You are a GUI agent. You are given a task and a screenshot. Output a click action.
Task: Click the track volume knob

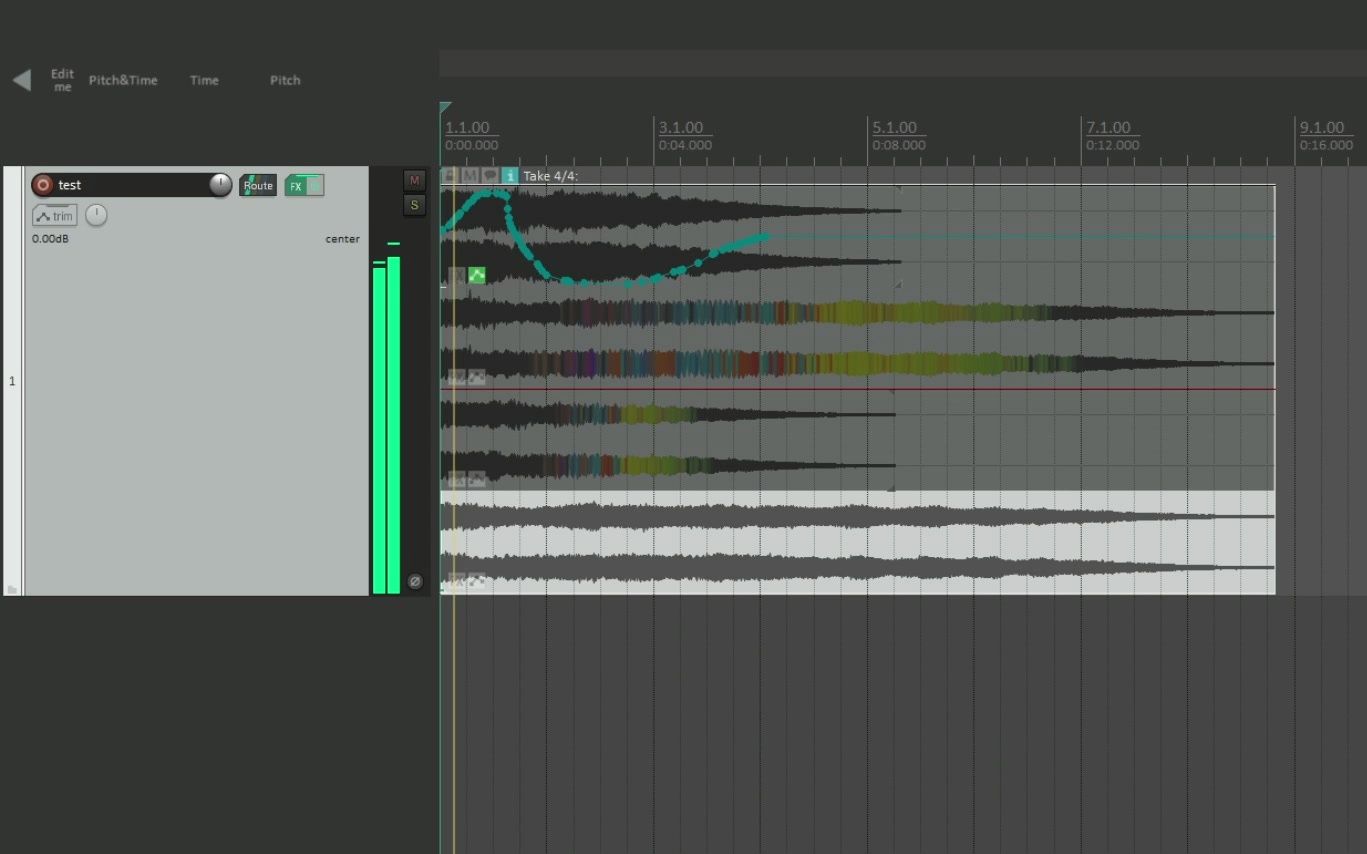(x=220, y=185)
